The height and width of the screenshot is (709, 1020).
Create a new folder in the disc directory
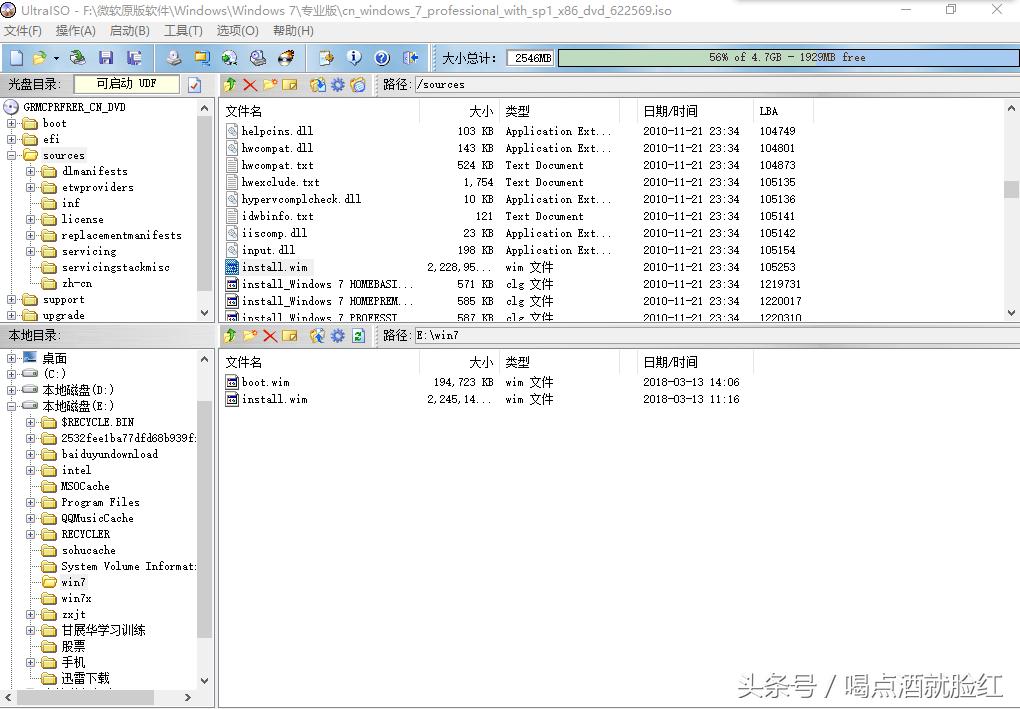click(x=269, y=84)
